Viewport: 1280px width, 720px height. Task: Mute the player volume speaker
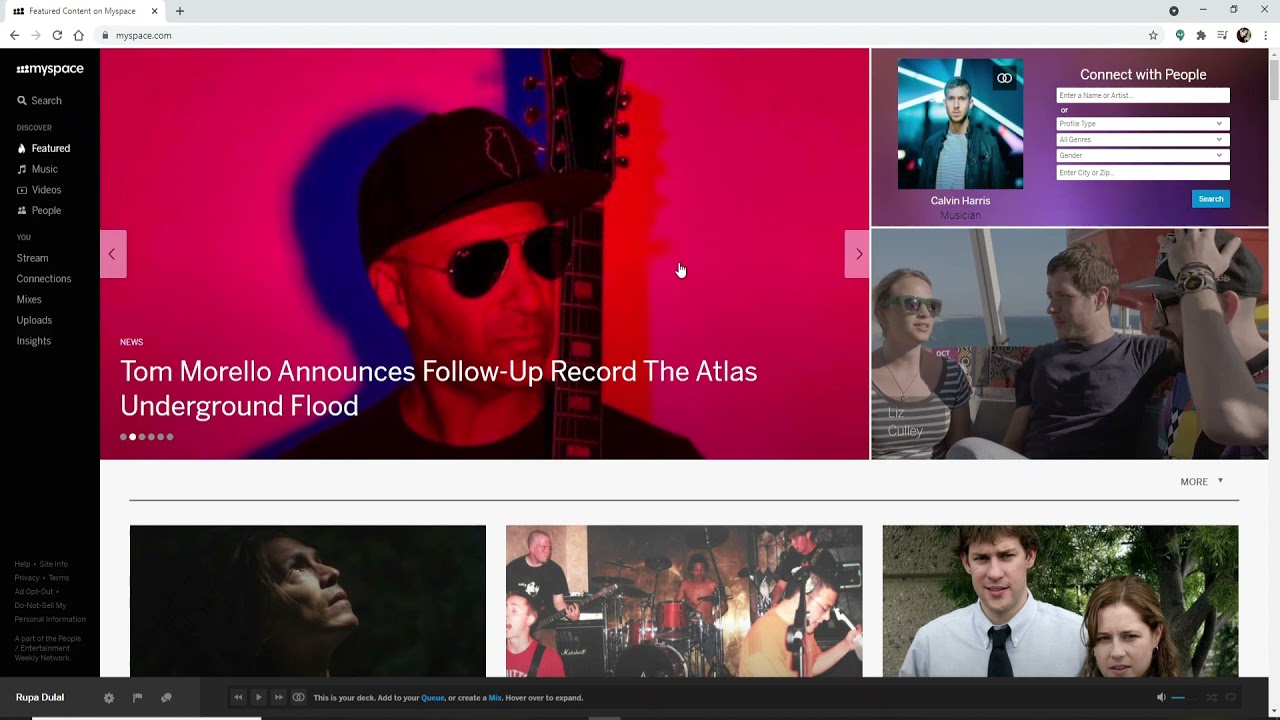click(1161, 698)
